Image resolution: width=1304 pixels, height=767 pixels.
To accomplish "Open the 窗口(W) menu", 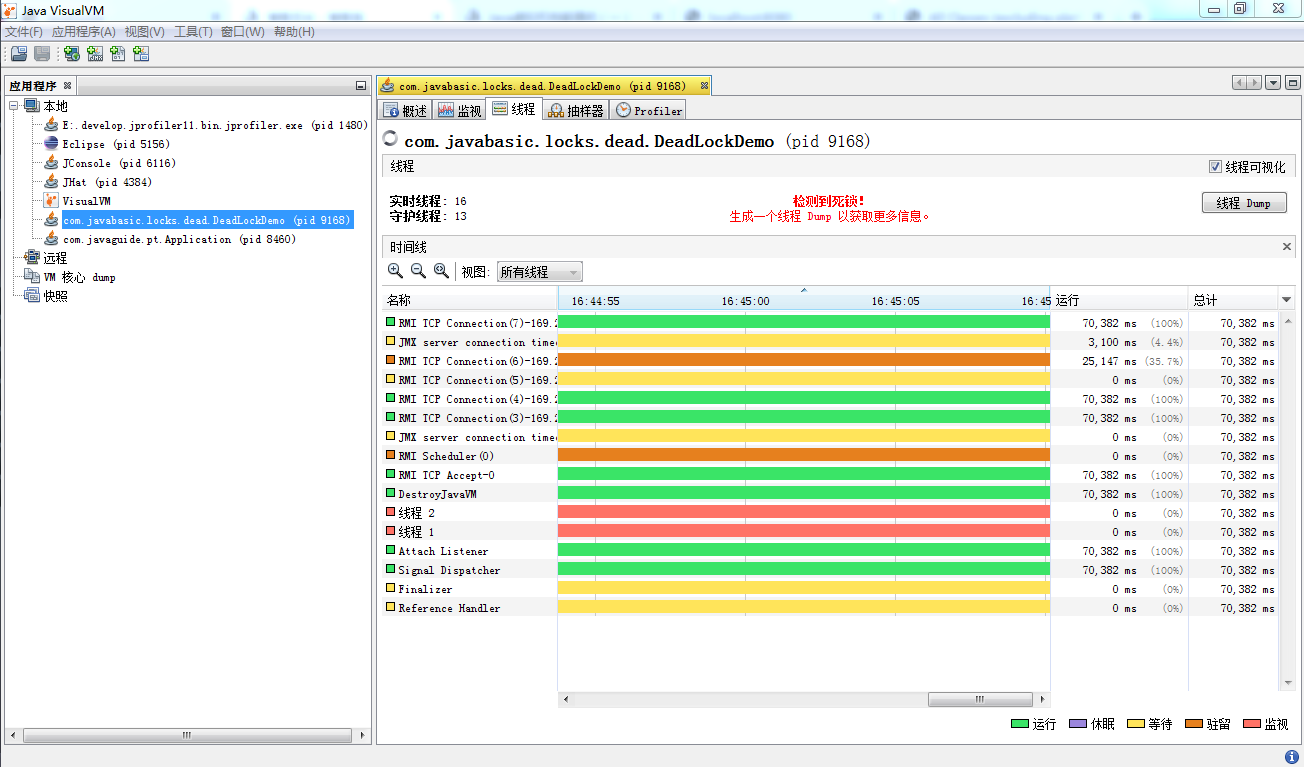I will point(243,32).
